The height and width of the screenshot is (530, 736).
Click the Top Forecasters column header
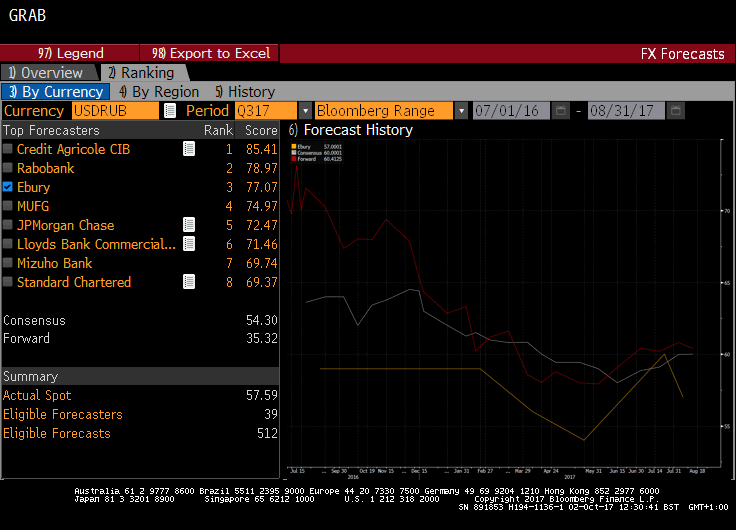click(x=51, y=130)
